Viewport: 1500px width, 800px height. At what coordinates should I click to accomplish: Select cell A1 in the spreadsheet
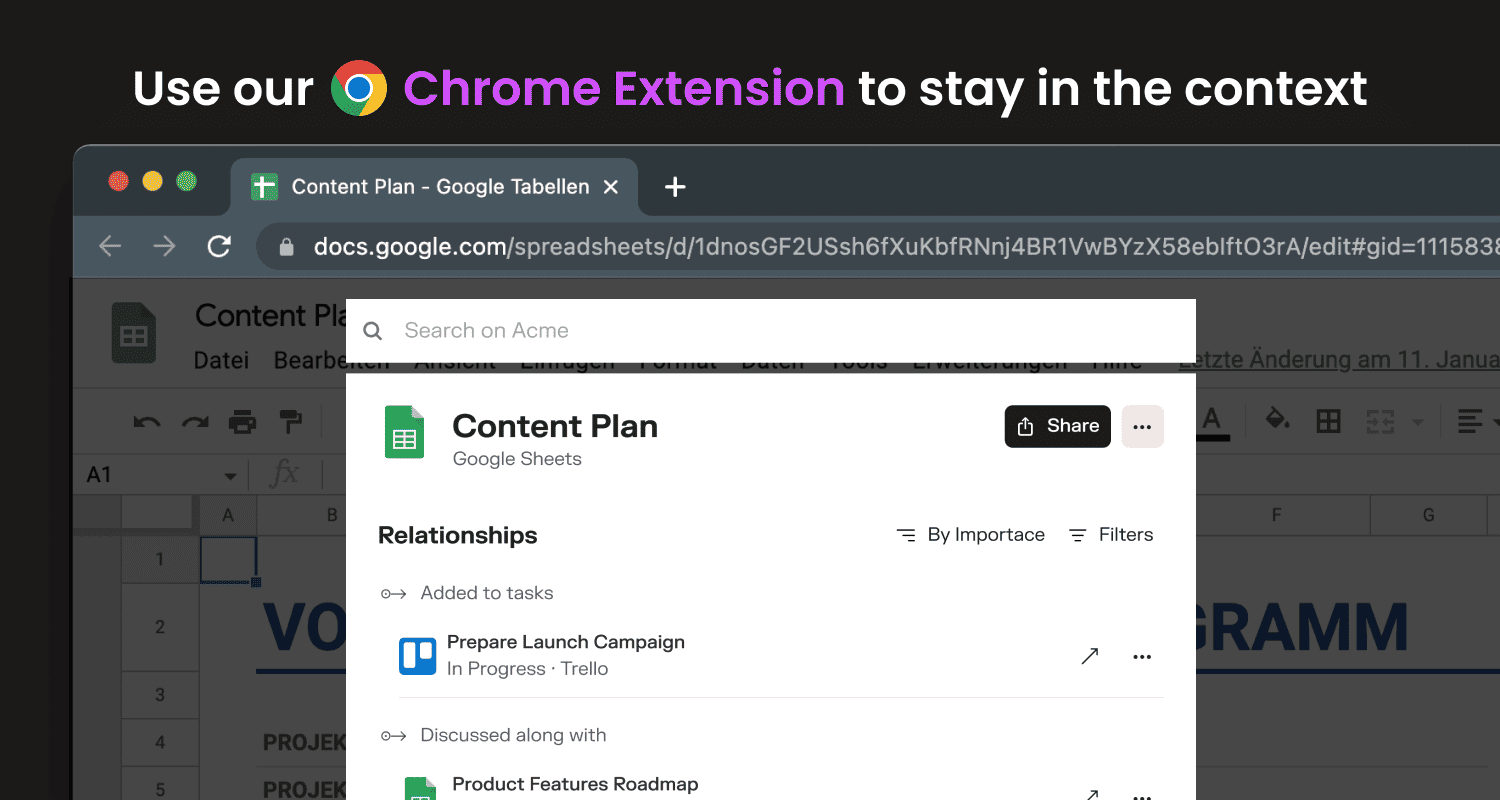(x=228, y=560)
